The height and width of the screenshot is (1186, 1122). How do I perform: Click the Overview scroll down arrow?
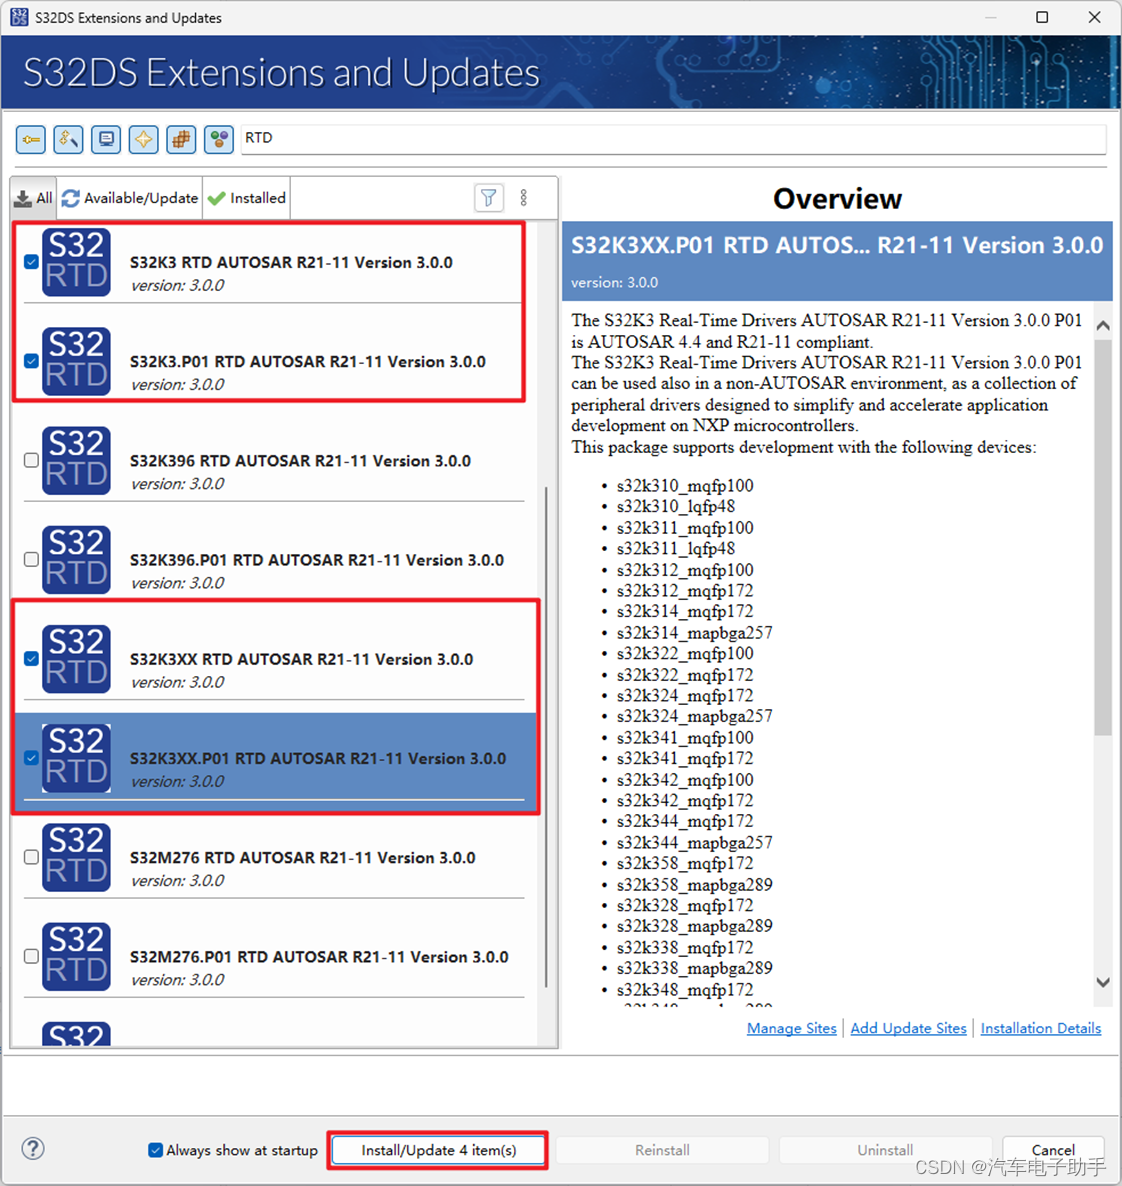coord(1103,982)
